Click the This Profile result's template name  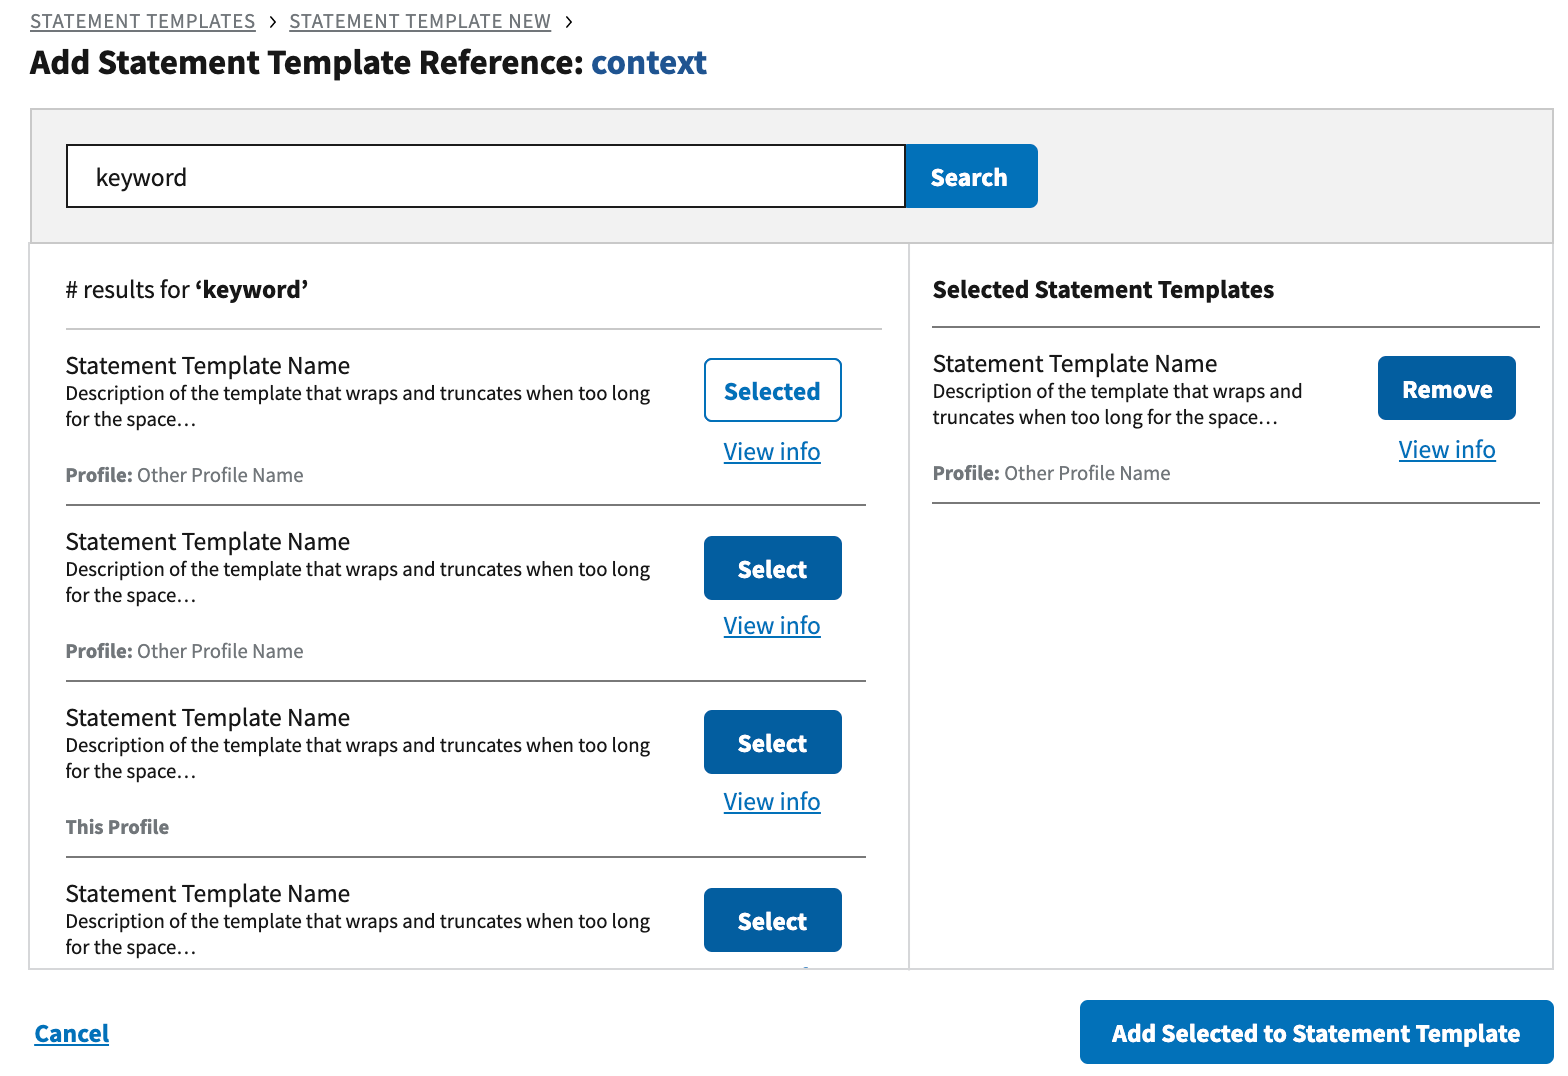pyautogui.click(x=208, y=718)
